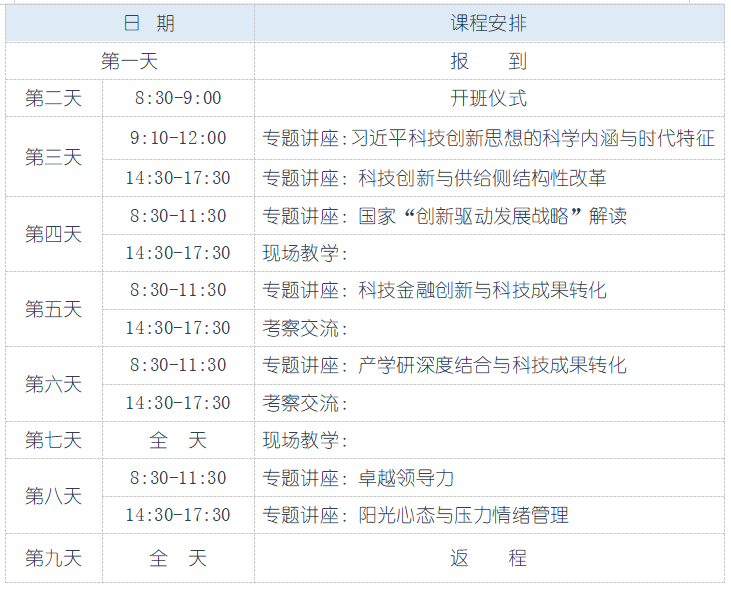The height and width of the screenshot is (589, 731).
Task: Click the '第五天' cell
Action: pyautogui.click(x=54, y=309)
